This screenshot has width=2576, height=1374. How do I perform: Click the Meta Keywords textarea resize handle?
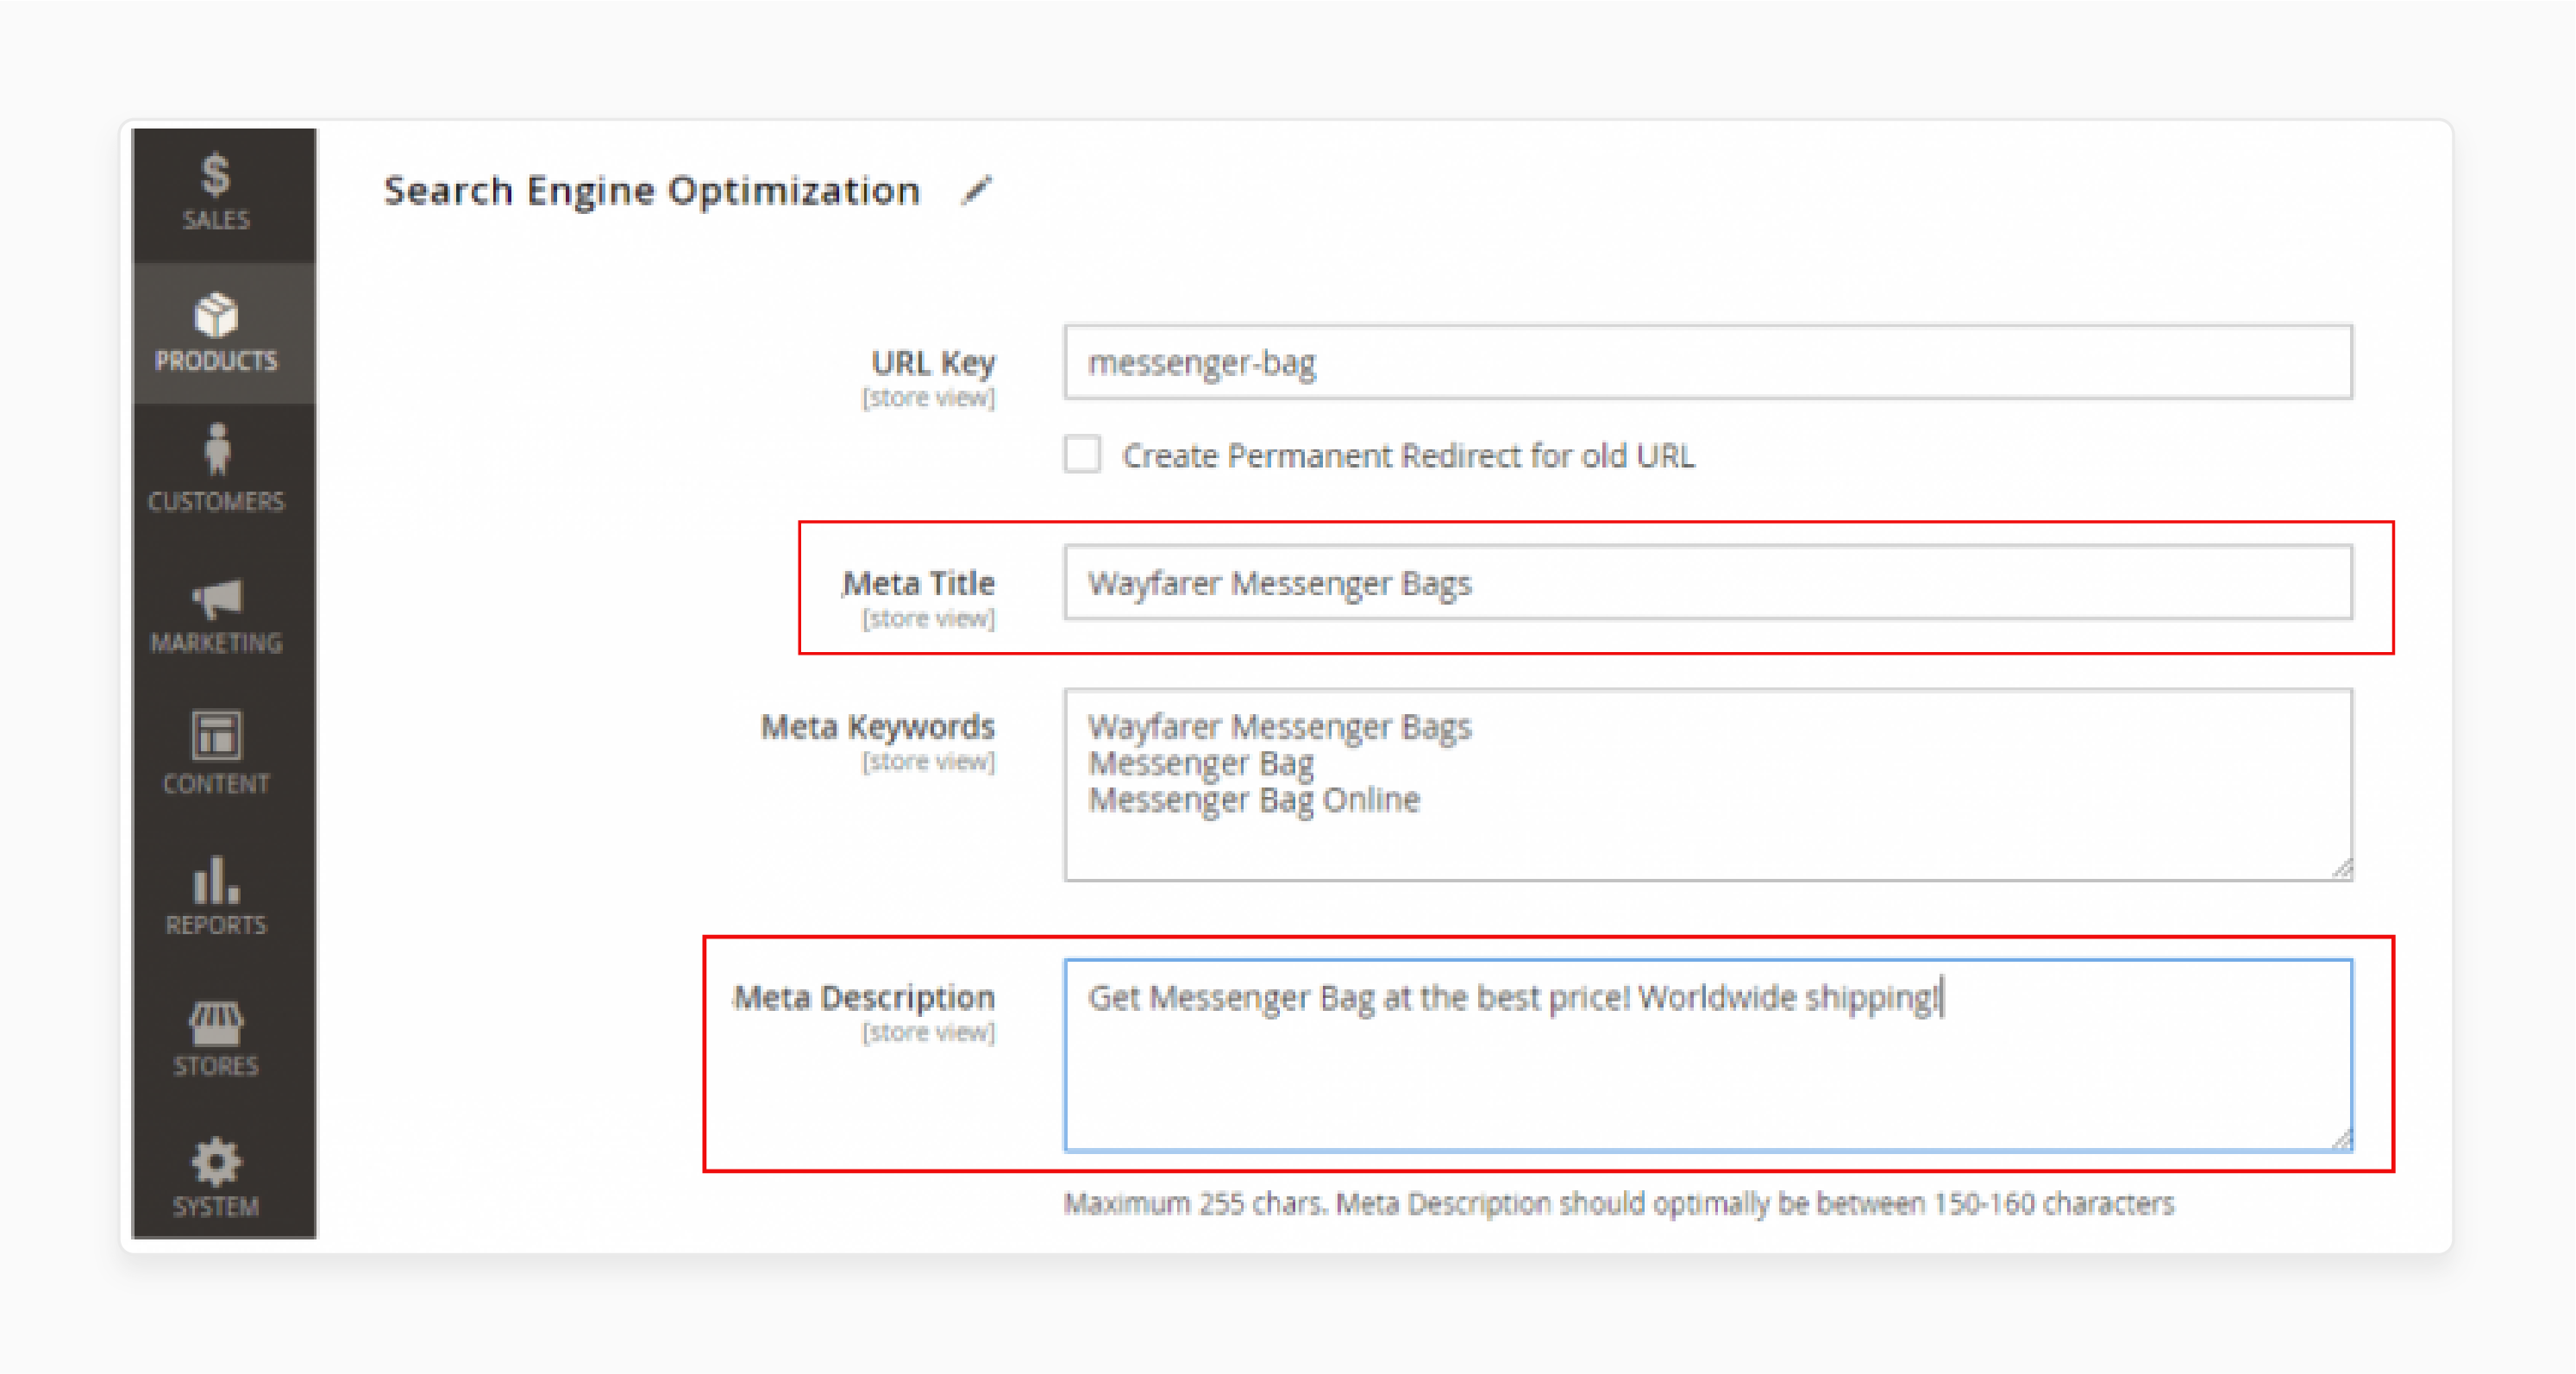click(x=2341, y=869)
